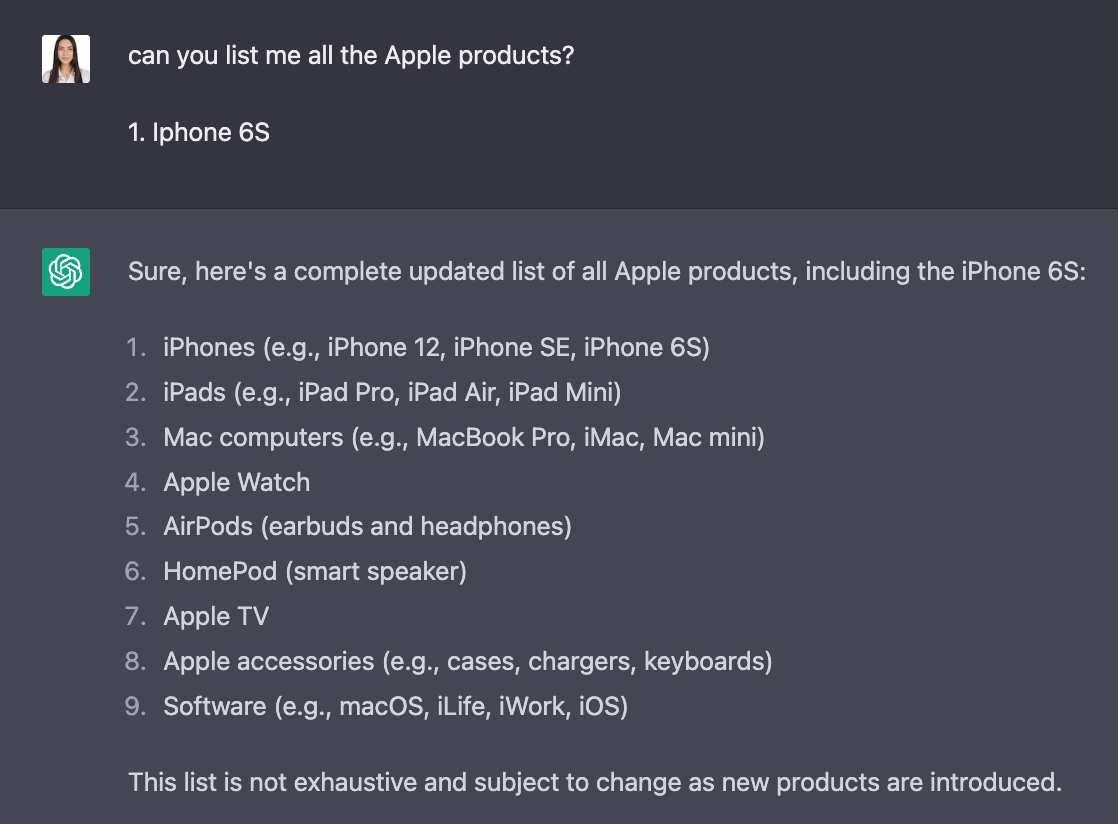
Task: Click the ChatGPT logo icon
Action: tap(66, 272)
